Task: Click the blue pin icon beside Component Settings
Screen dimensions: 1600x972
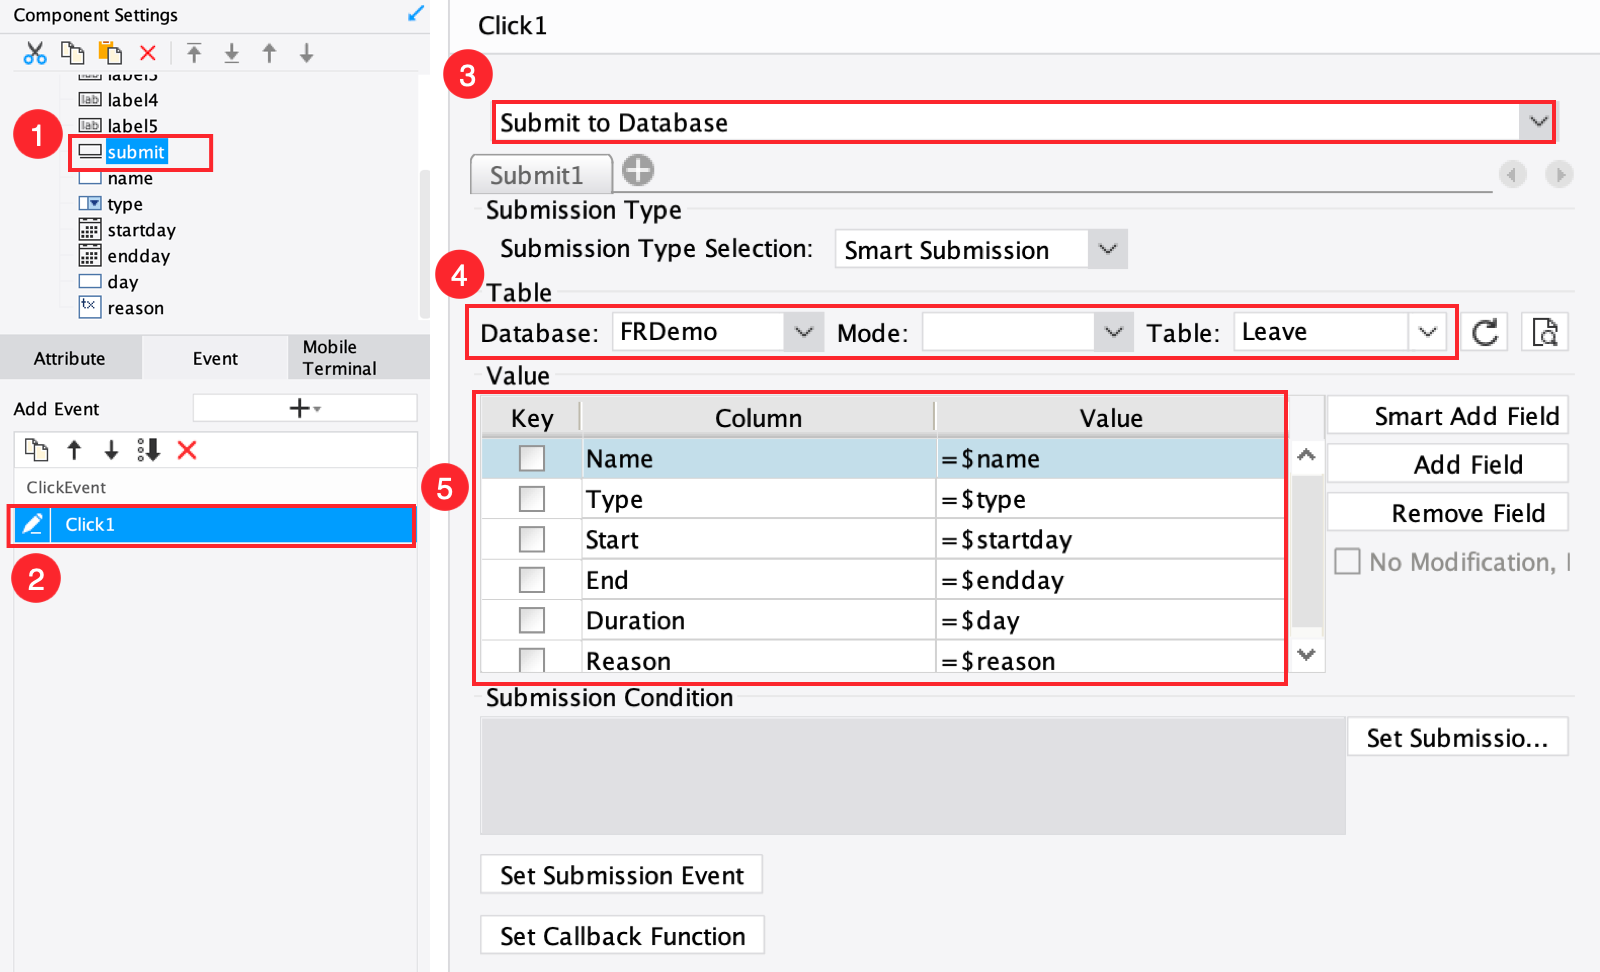Action: pos(416,14)
